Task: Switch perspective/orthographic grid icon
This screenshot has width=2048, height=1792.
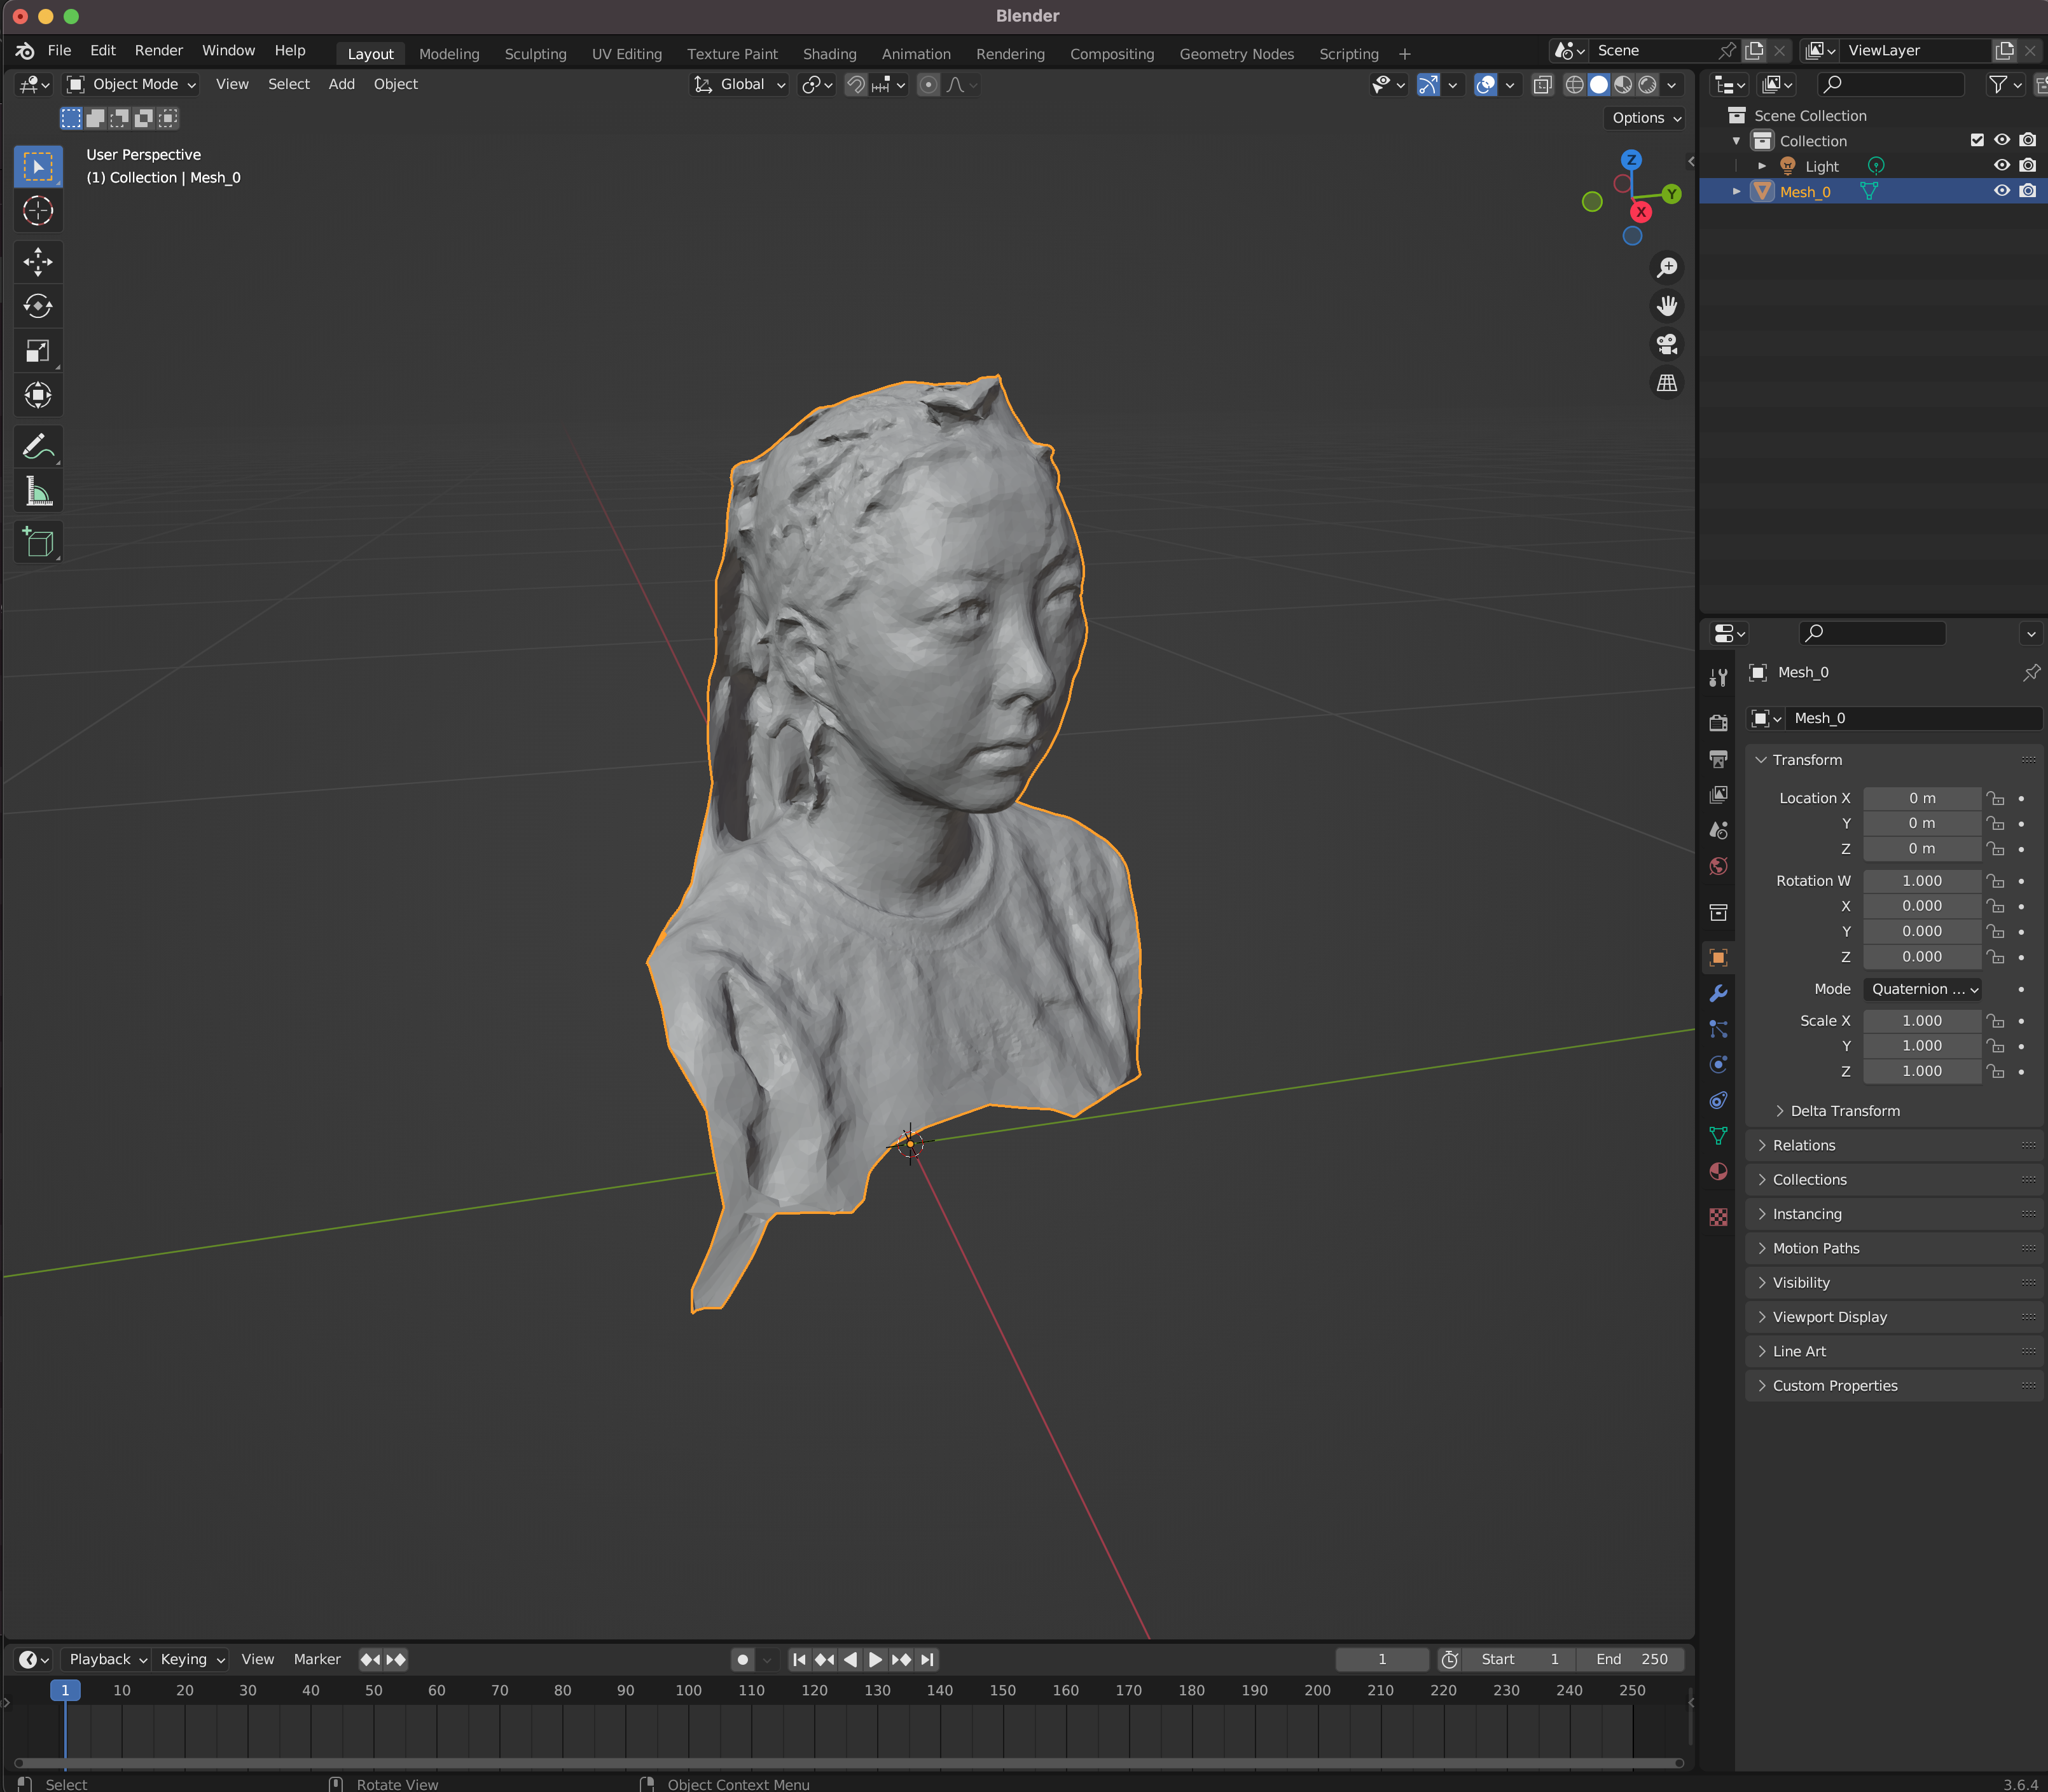Action: [1667, 383]
